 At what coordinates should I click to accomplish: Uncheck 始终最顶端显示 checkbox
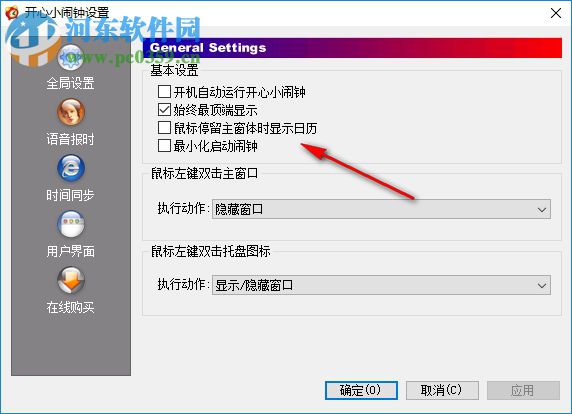pyautogui.click(x=164, y=110)
